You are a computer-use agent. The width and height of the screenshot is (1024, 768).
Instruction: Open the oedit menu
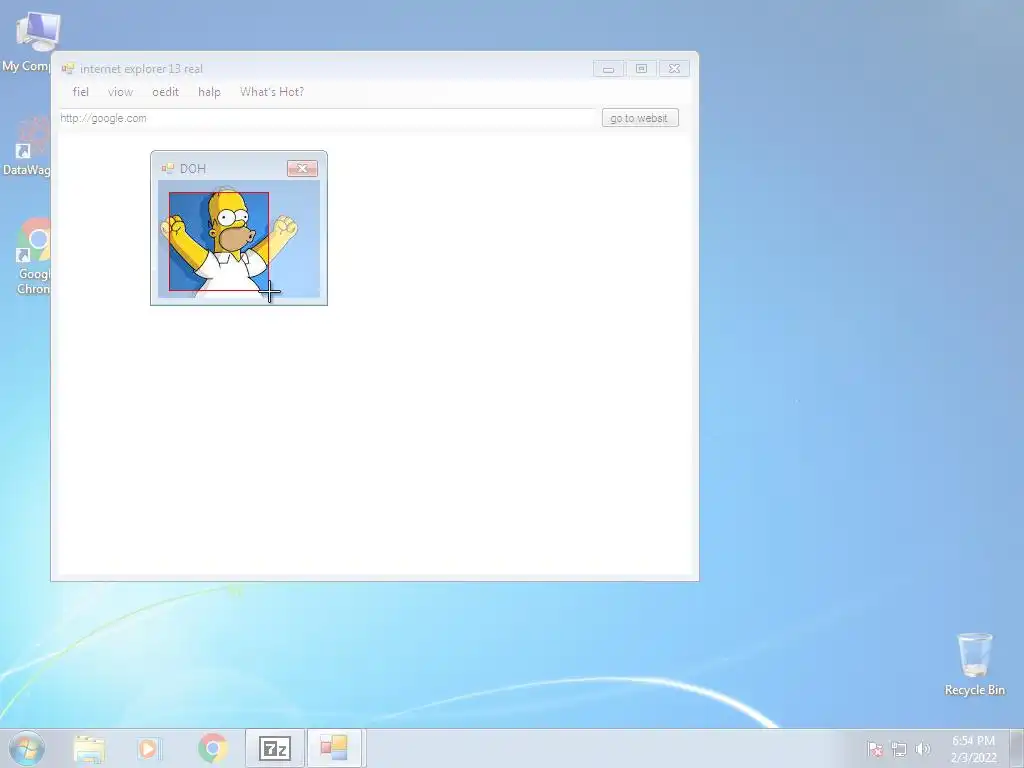click(x=165, y=92)
